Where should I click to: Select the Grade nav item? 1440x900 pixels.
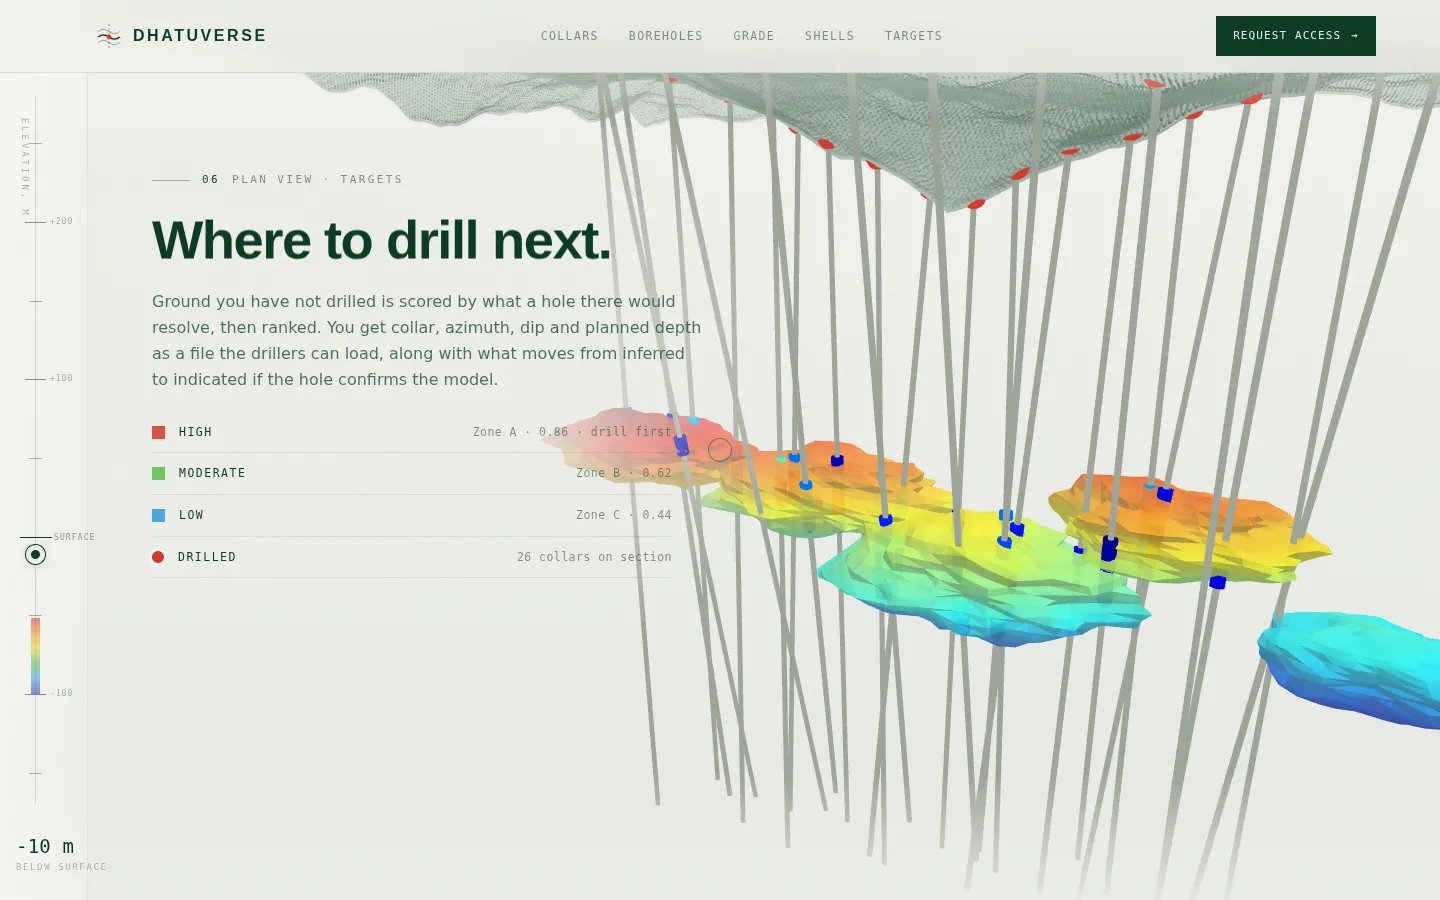754,36
